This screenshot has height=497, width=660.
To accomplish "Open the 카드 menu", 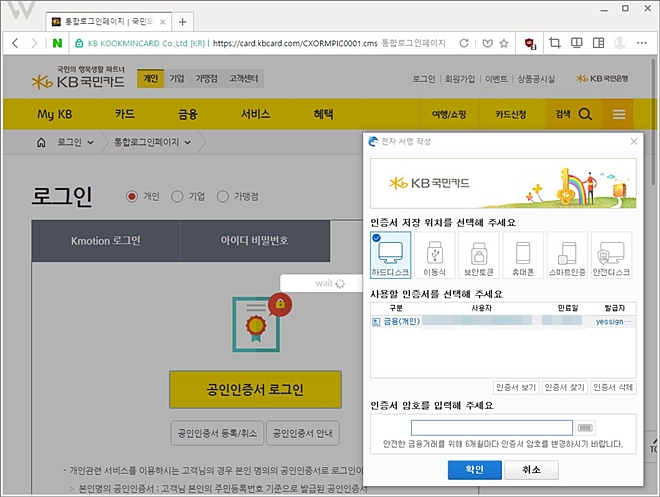I will click(125, 114).
